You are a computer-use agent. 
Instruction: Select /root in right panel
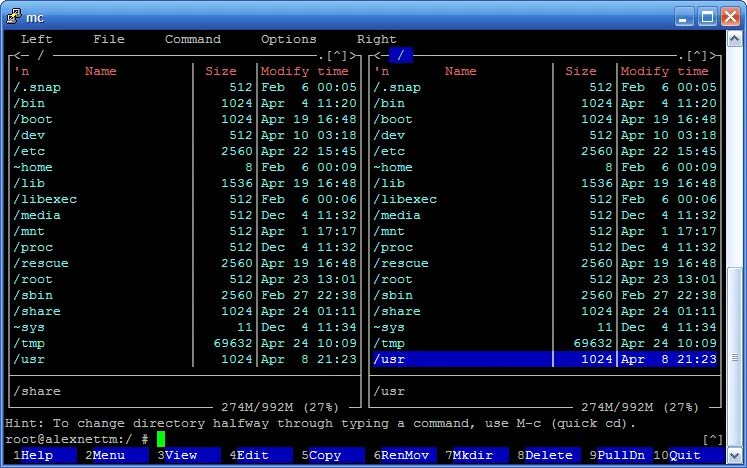pyautogui.click(x=545, y=279)
